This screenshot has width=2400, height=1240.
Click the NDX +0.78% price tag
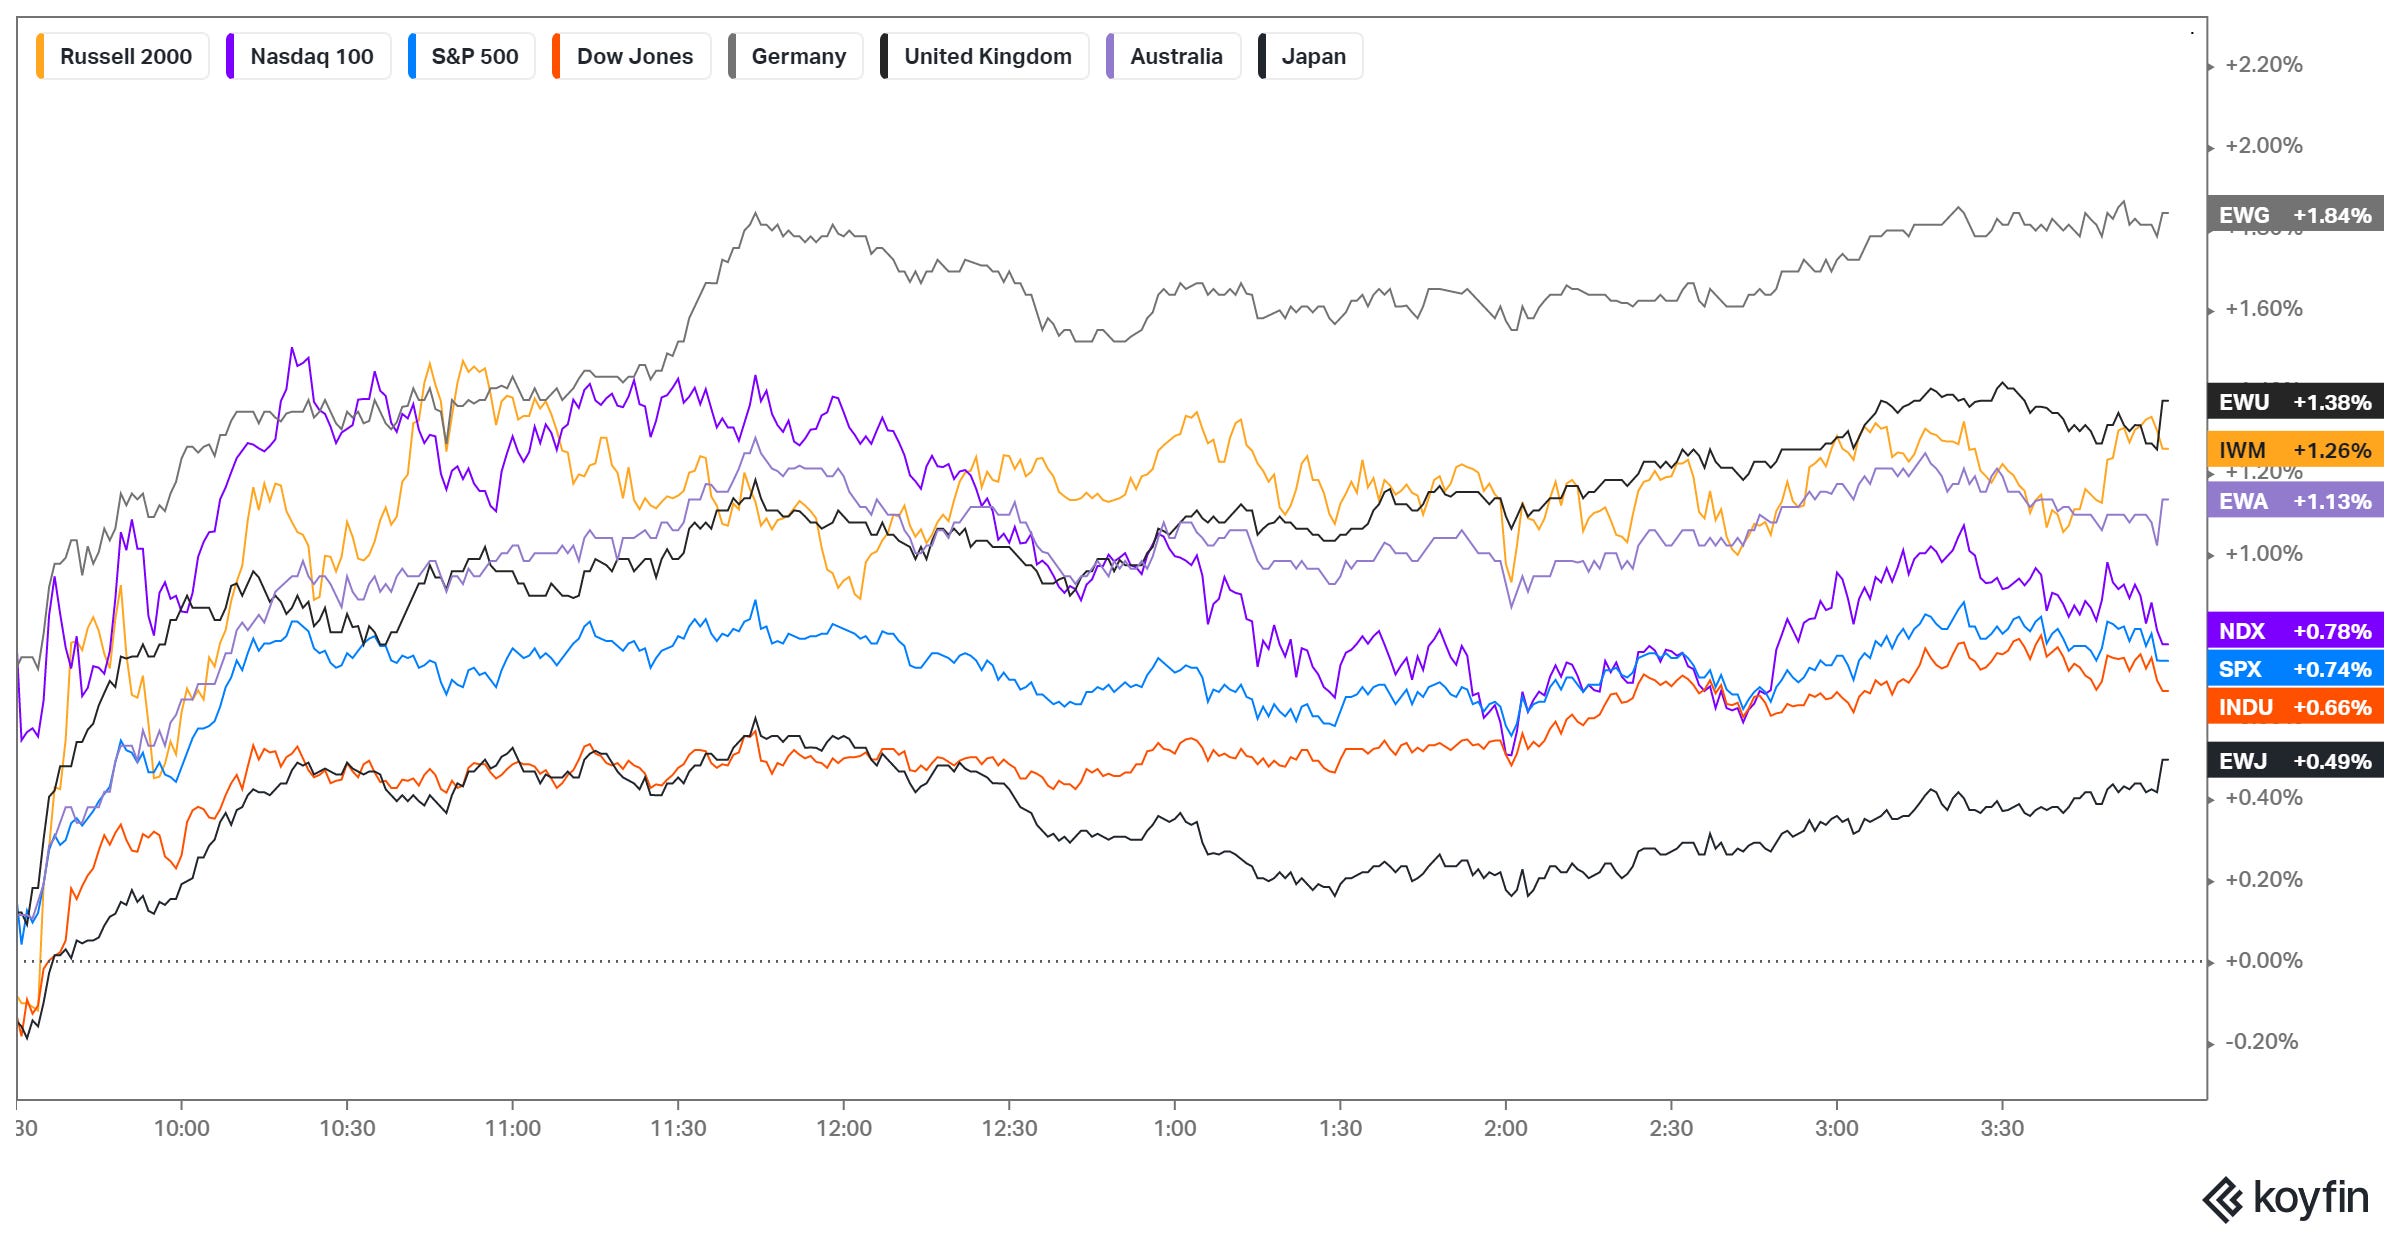[2295, 631]
